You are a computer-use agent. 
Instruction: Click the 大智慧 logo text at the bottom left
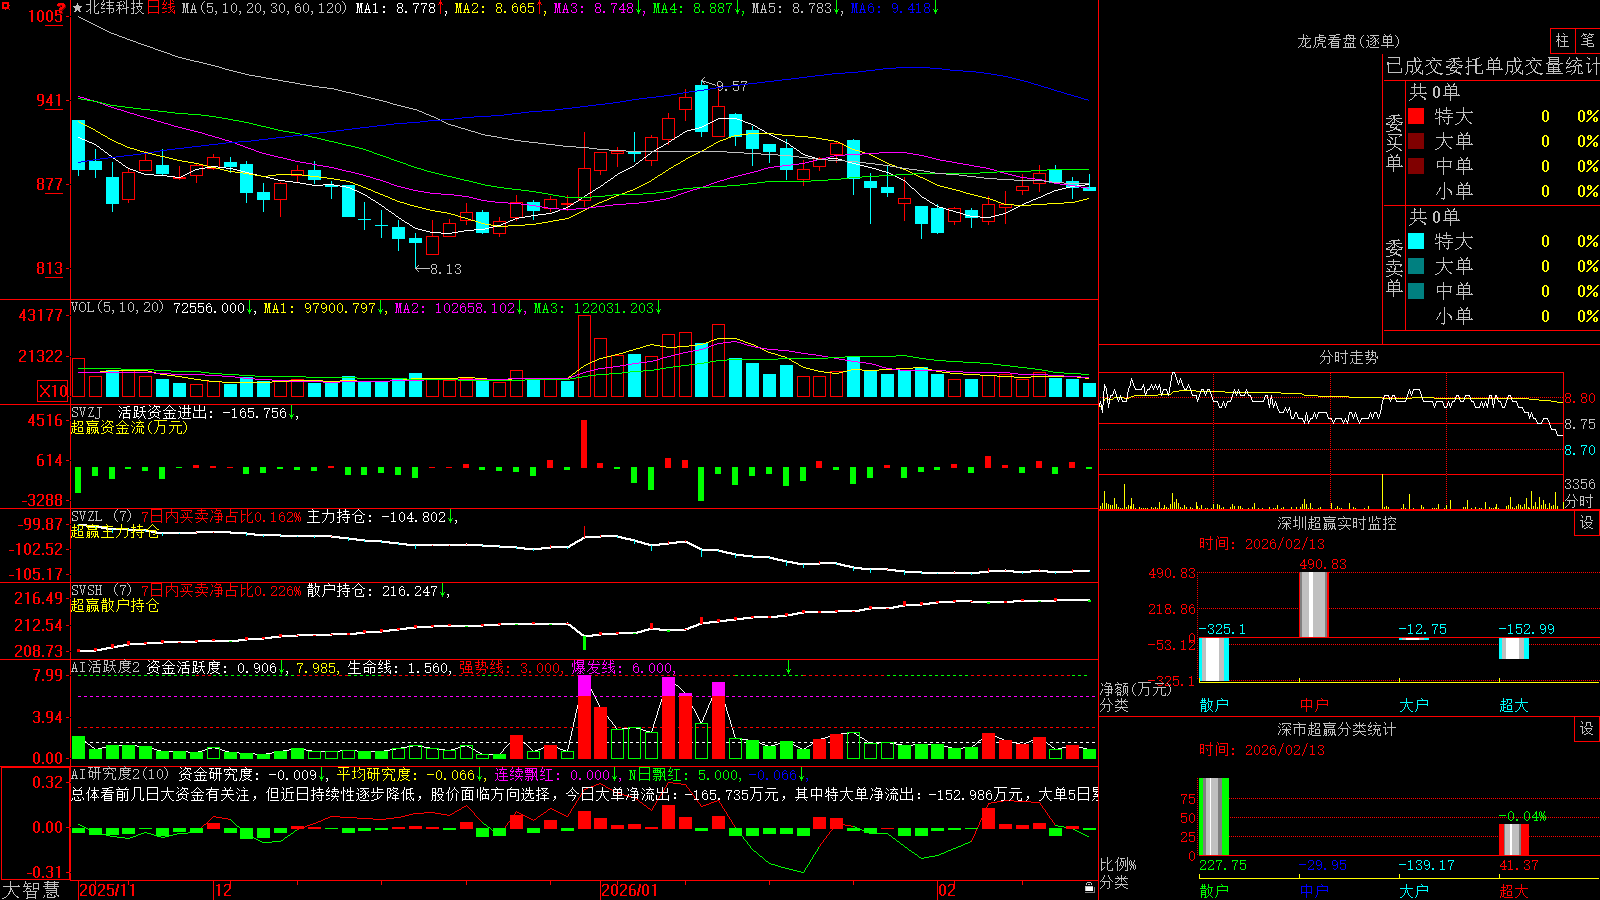pyautogui.click(x=31, y=890)
